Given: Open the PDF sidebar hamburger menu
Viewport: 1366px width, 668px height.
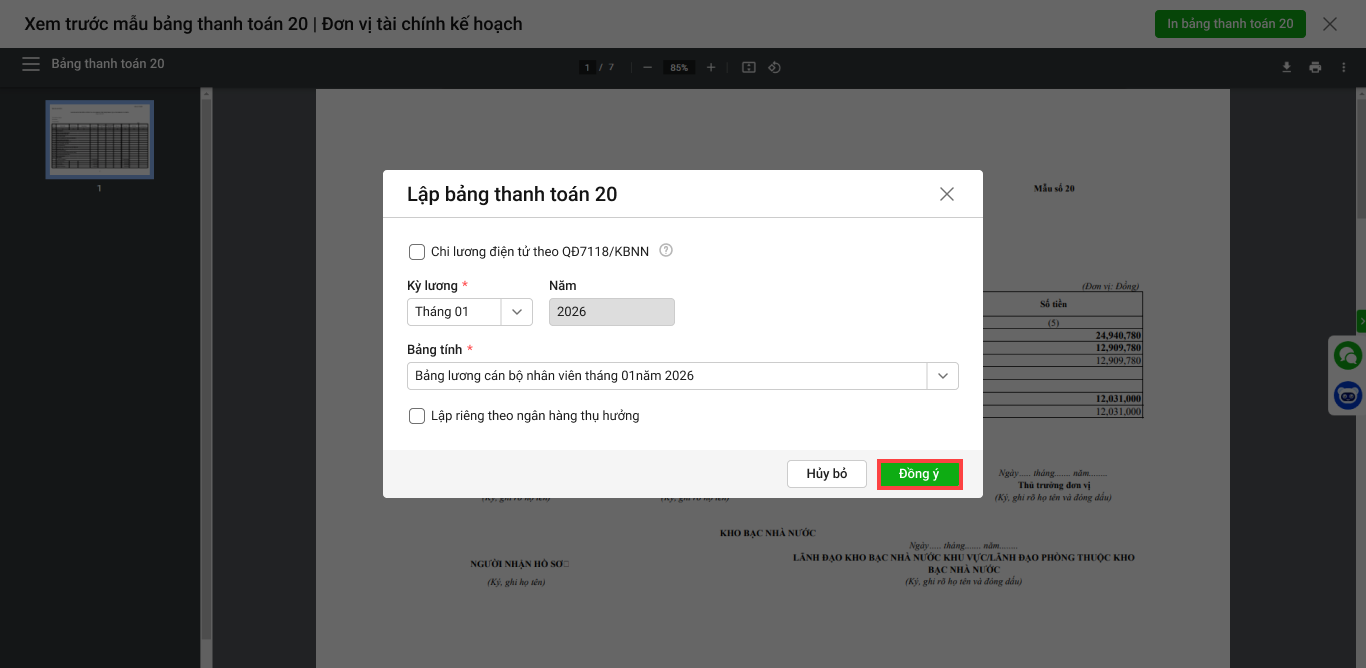Looking at the screenshot, I should pos(32,64).
